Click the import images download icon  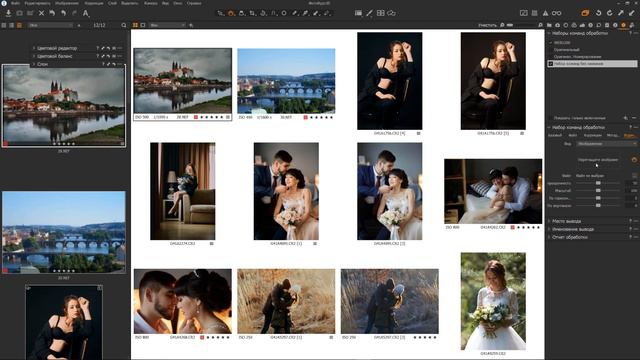(x=8, y=13)
